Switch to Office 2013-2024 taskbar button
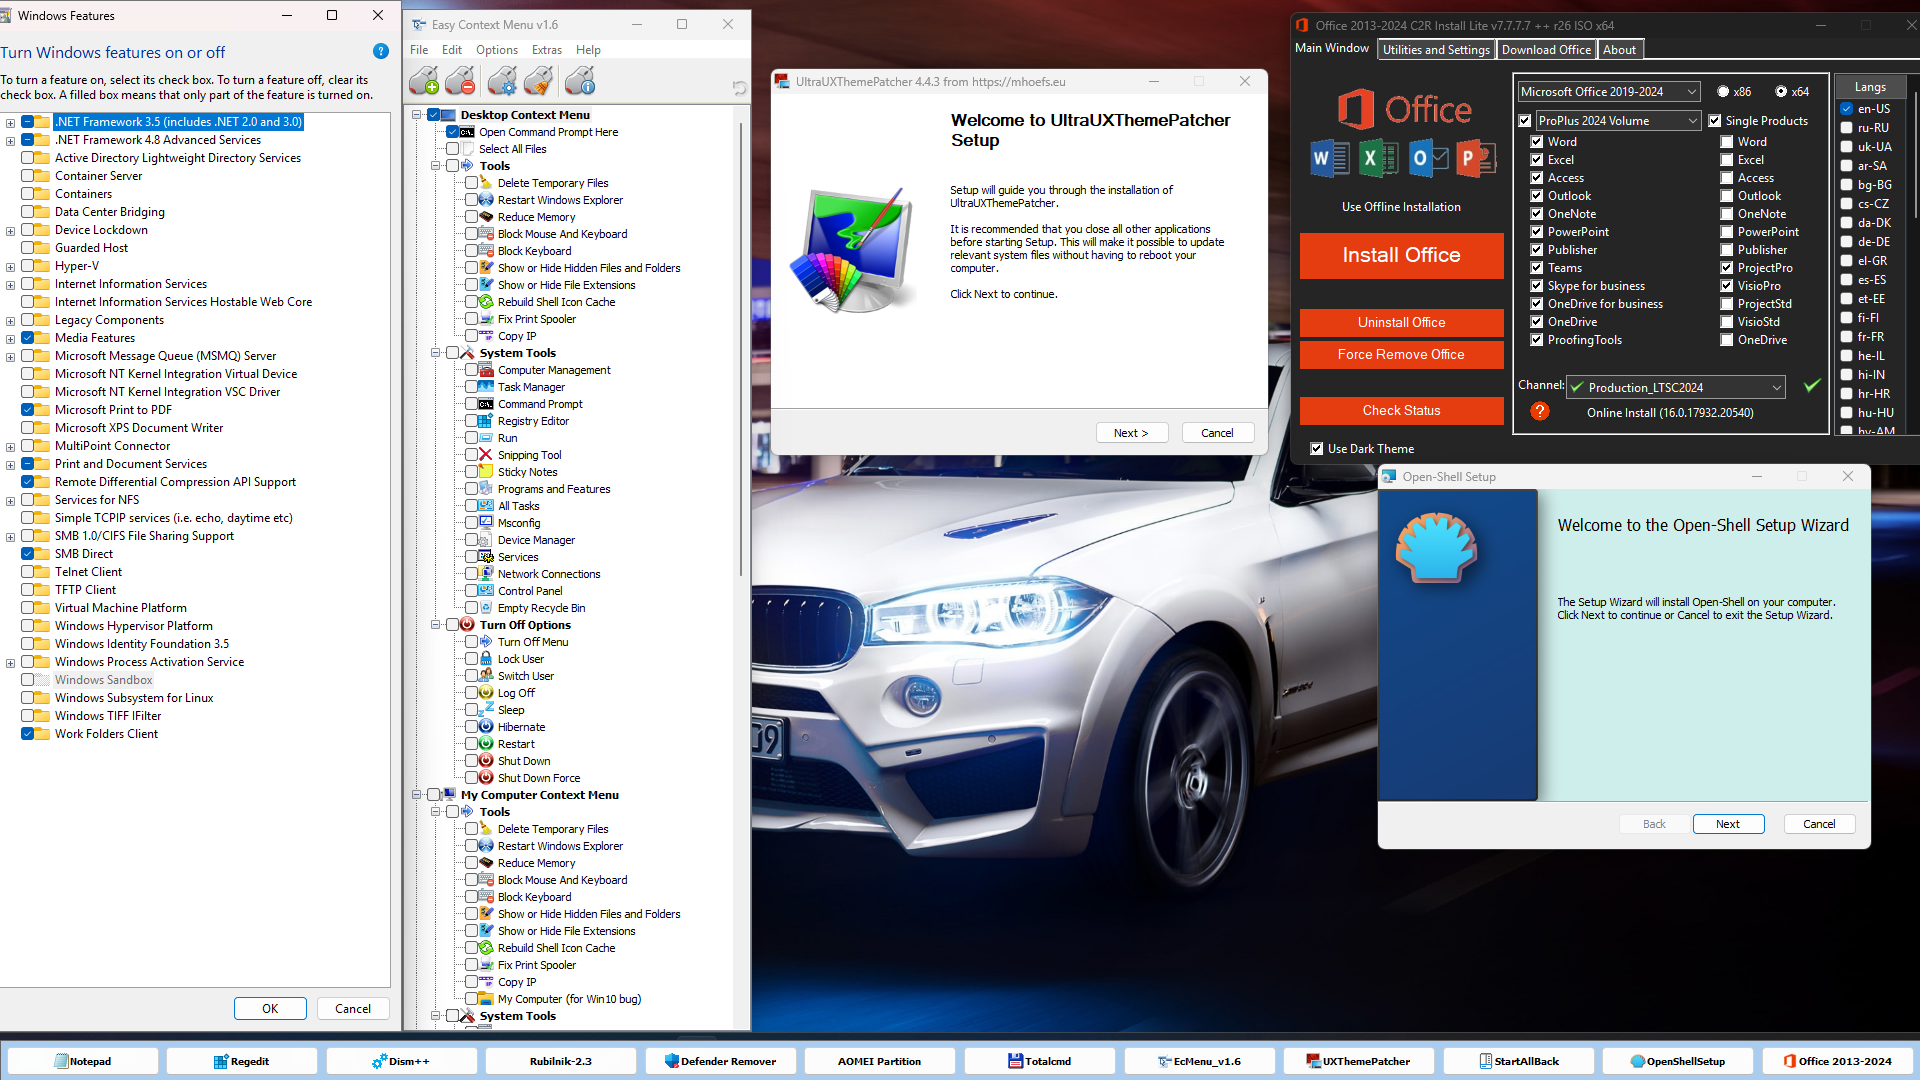This screenshot has width=1920, height=1080. [x=1838, y=1061]
